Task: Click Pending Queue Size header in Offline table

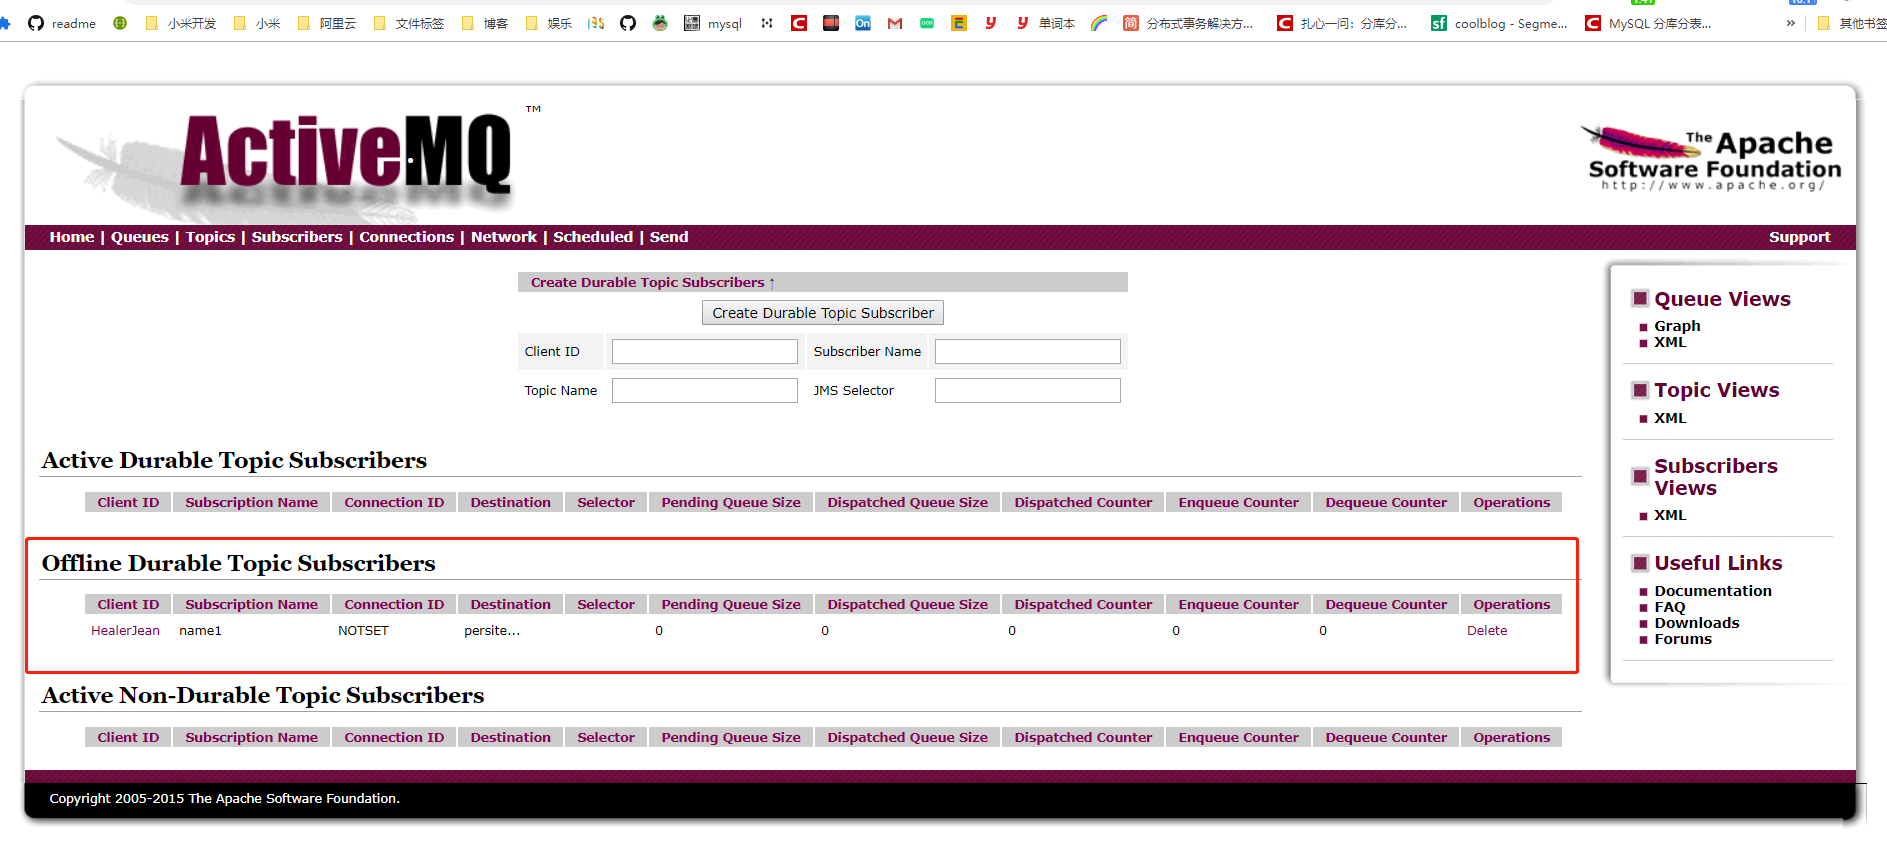Action: point(731,604)
